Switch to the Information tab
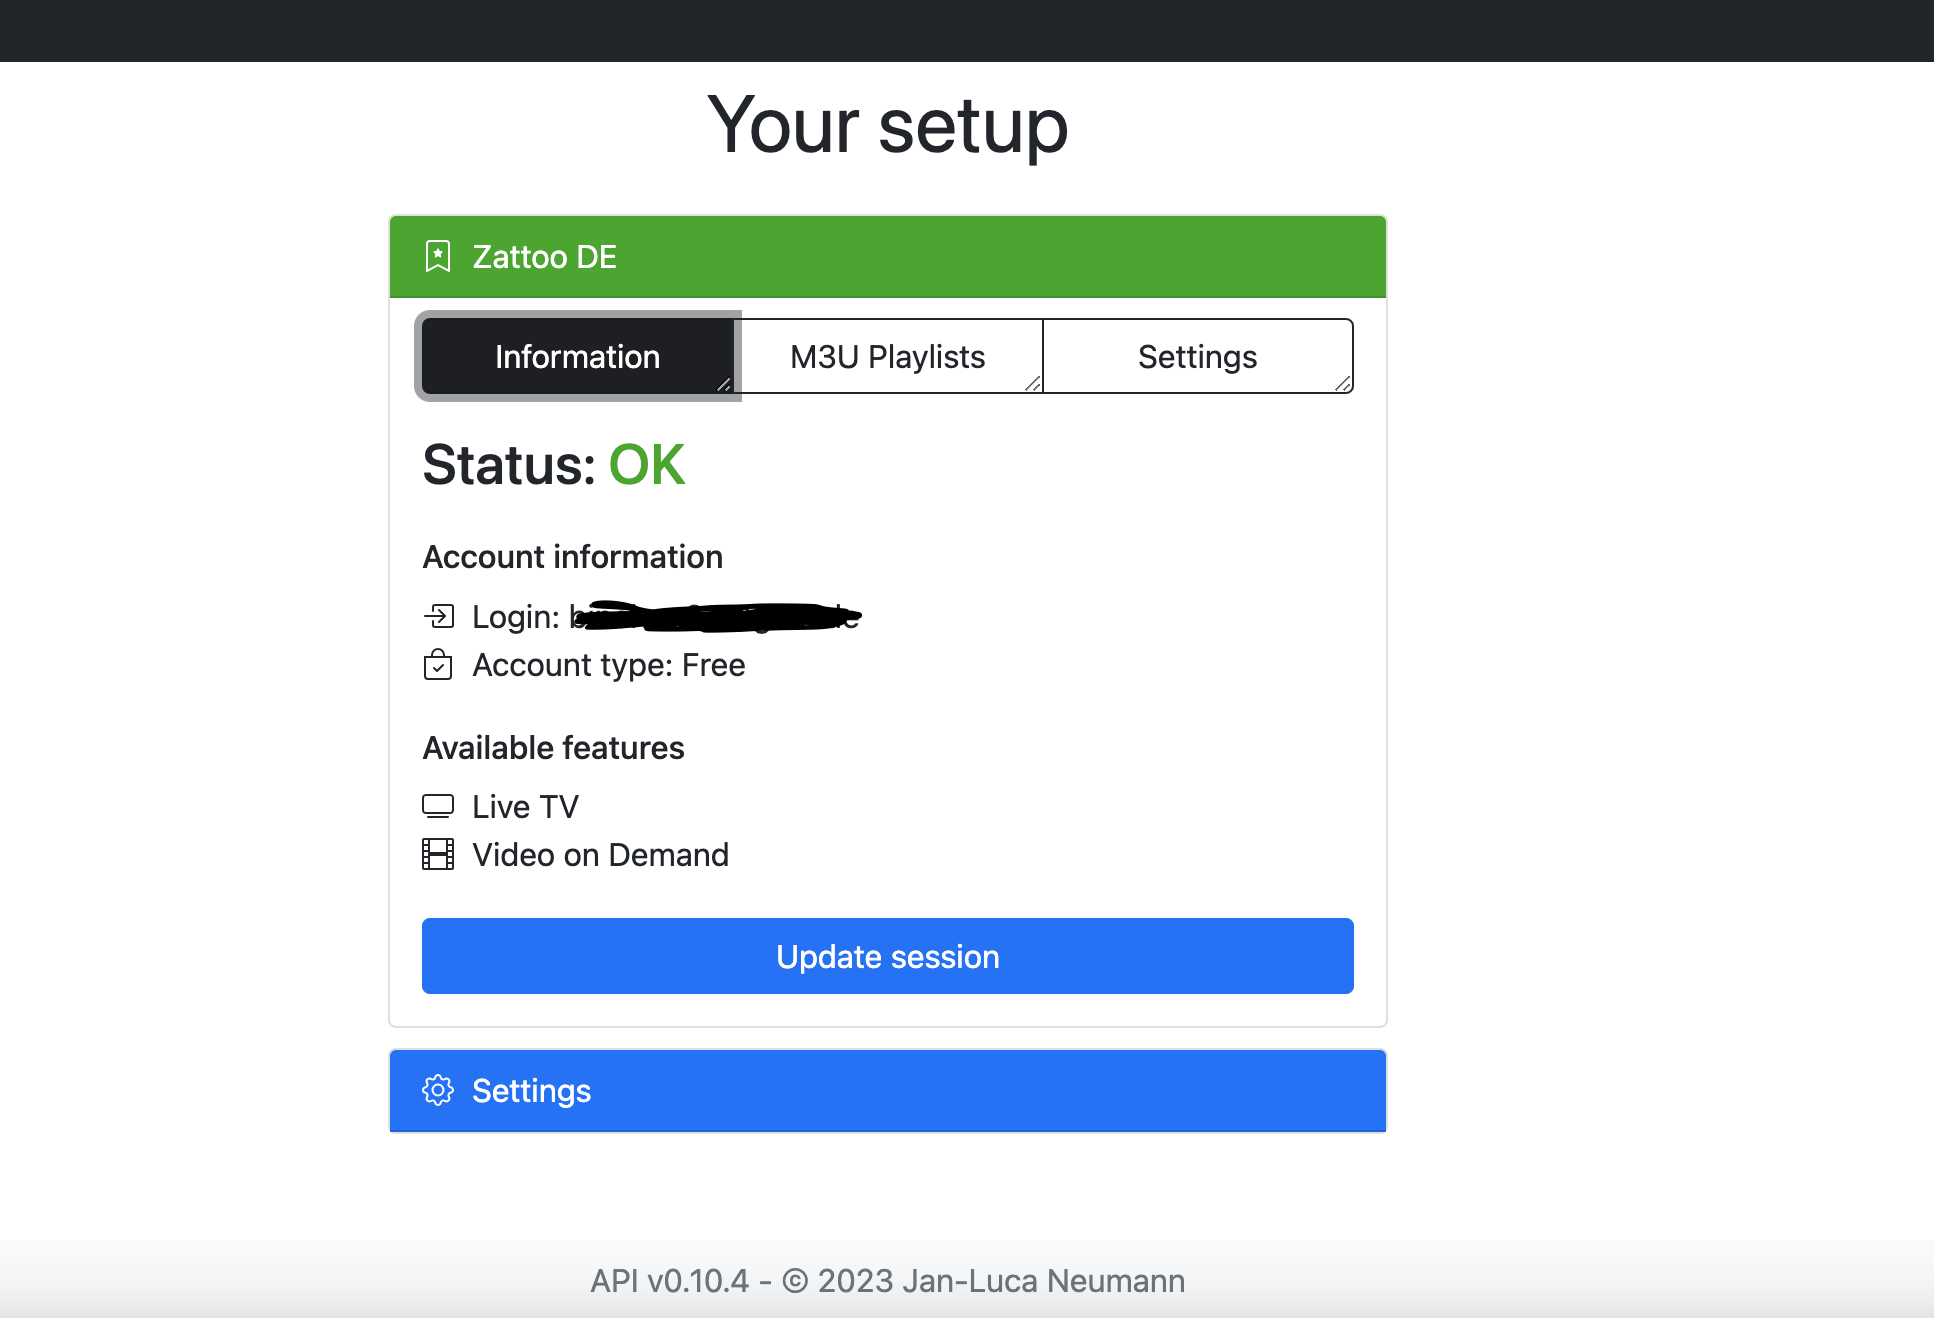The image size is (1934, 1318). 578,356
